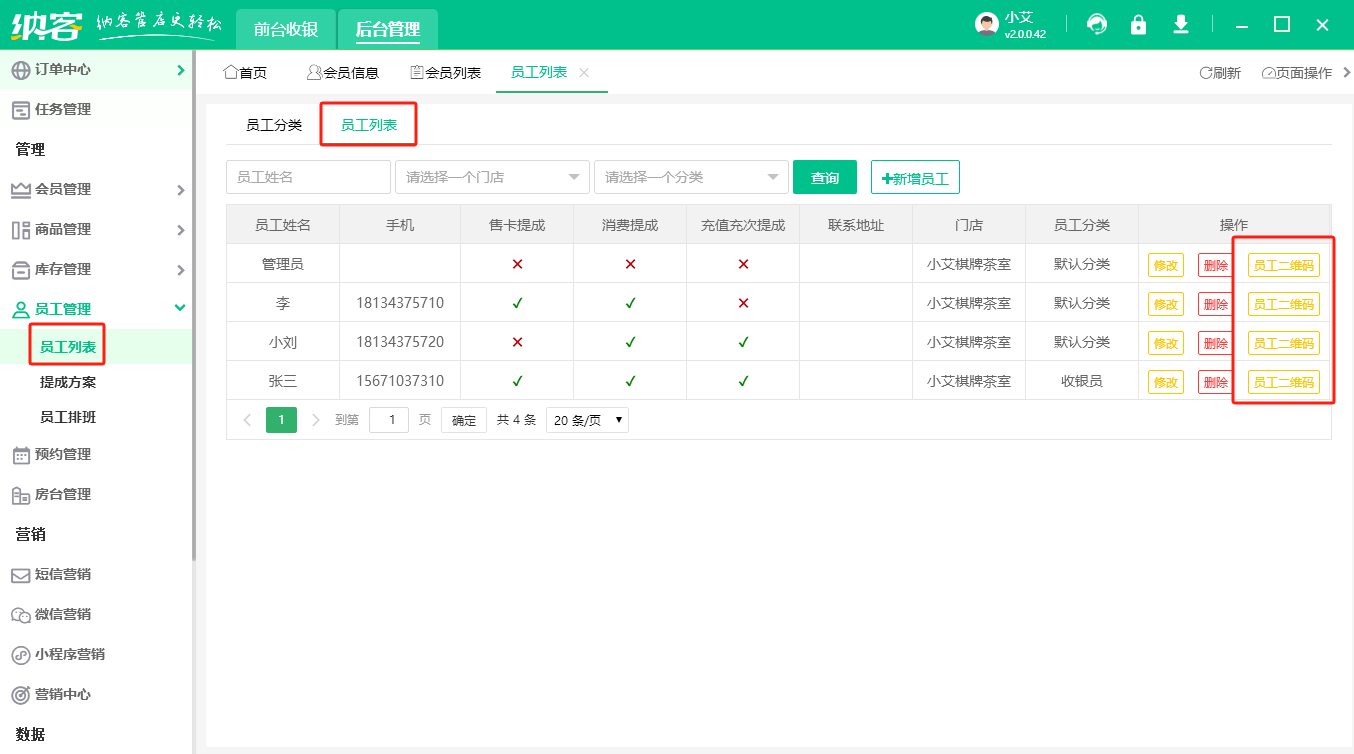
Task: Collapse the 员工管理 sidebar section
Action: point(180,309)
